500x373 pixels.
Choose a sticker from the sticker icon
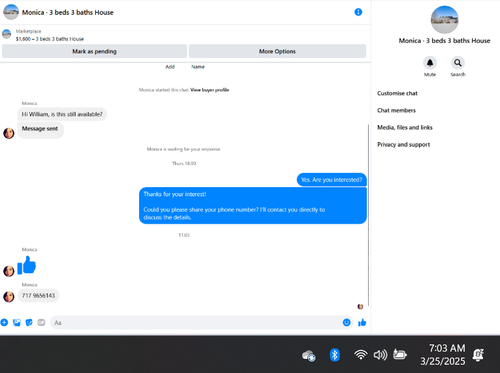pyautogui.click(x=29, y=322)
